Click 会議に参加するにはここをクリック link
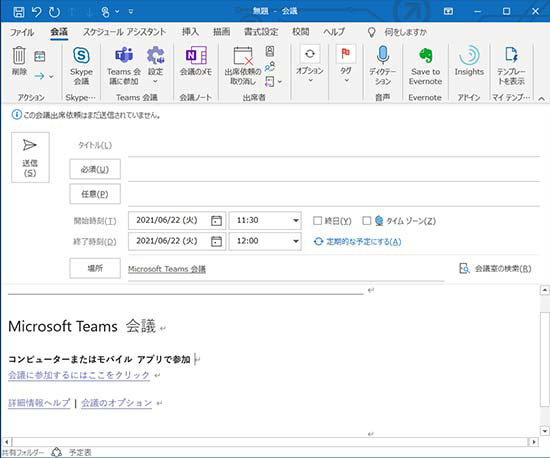550x458 pixels. (79, 375)
